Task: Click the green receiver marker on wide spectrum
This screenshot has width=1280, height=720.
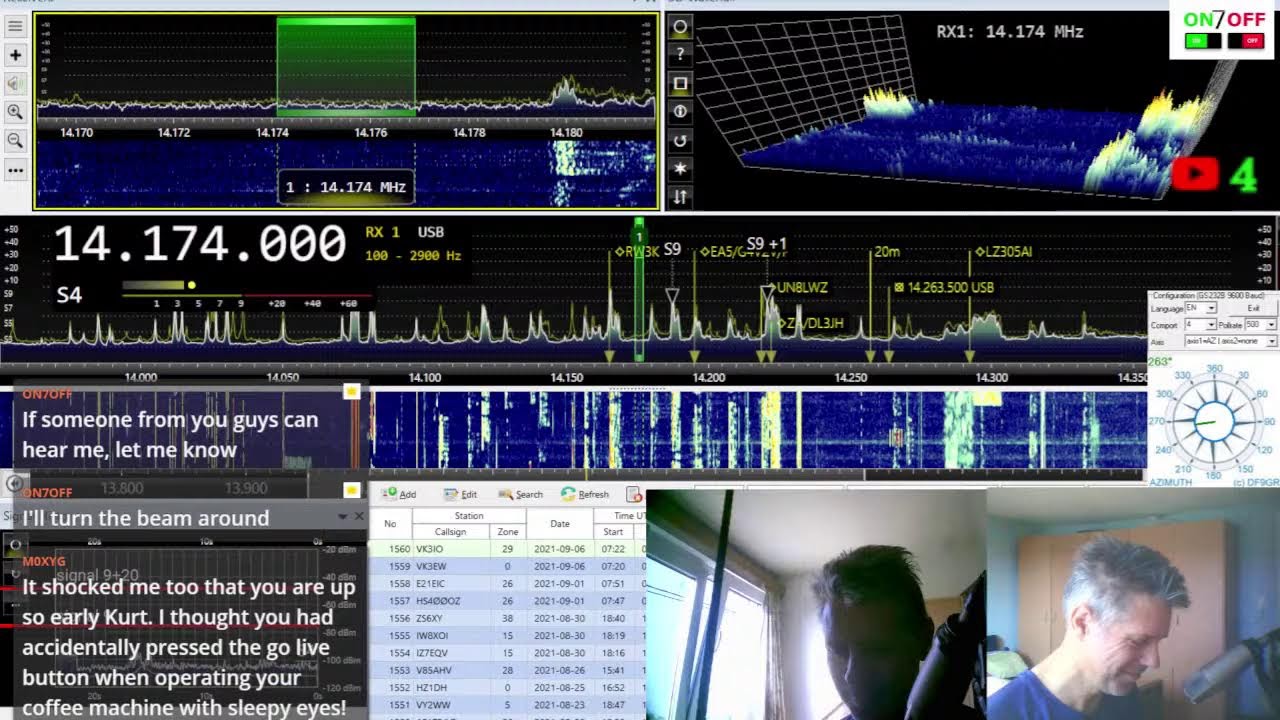Action: click(x=639, y=290)
